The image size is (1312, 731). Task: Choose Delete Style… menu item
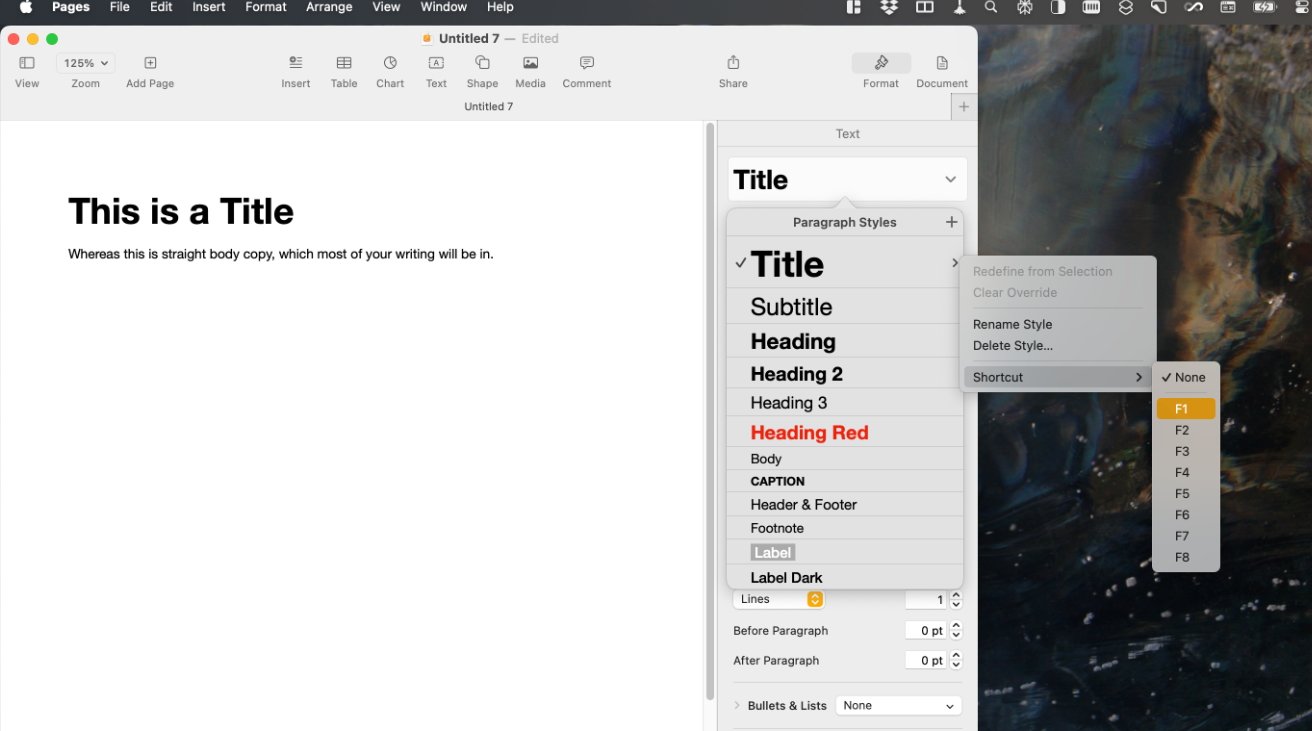coord(1012,346)
